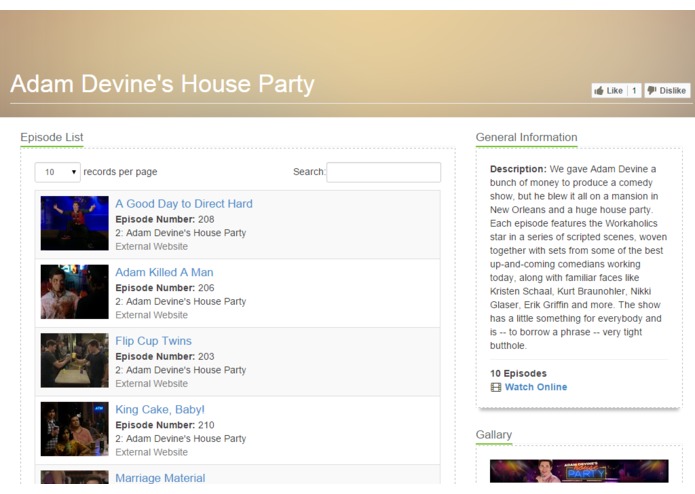
Task: Click the Watch Online link
Action: [x=536, y=387]
